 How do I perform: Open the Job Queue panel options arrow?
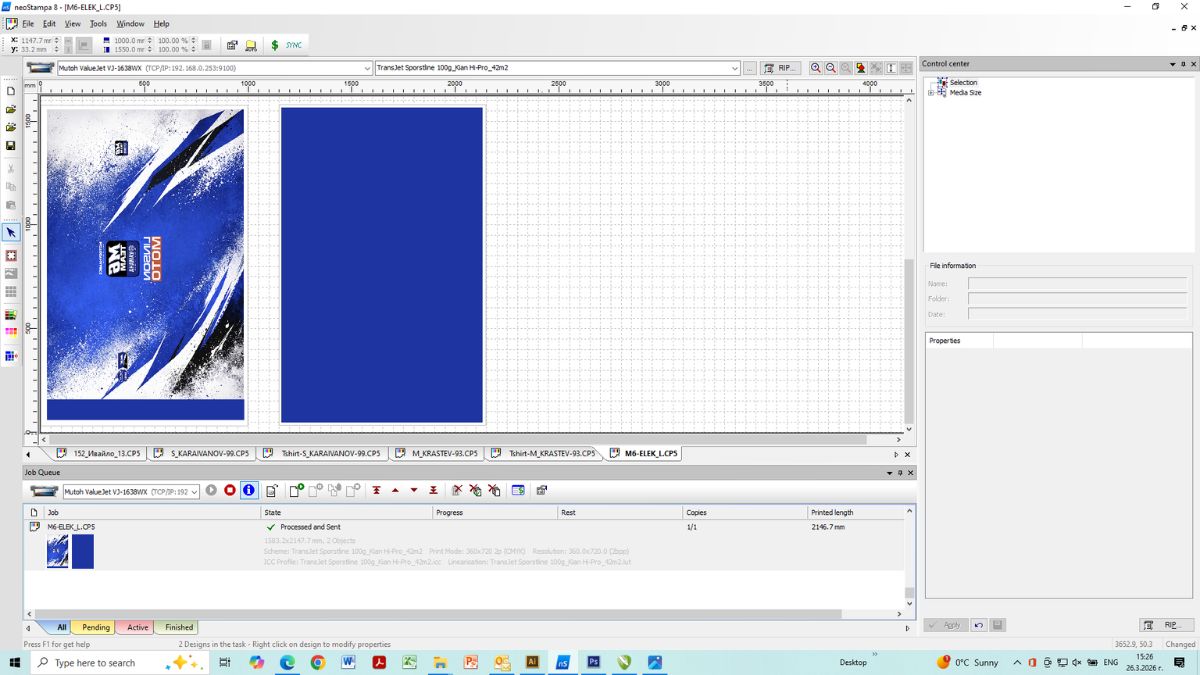click(889, 473)
